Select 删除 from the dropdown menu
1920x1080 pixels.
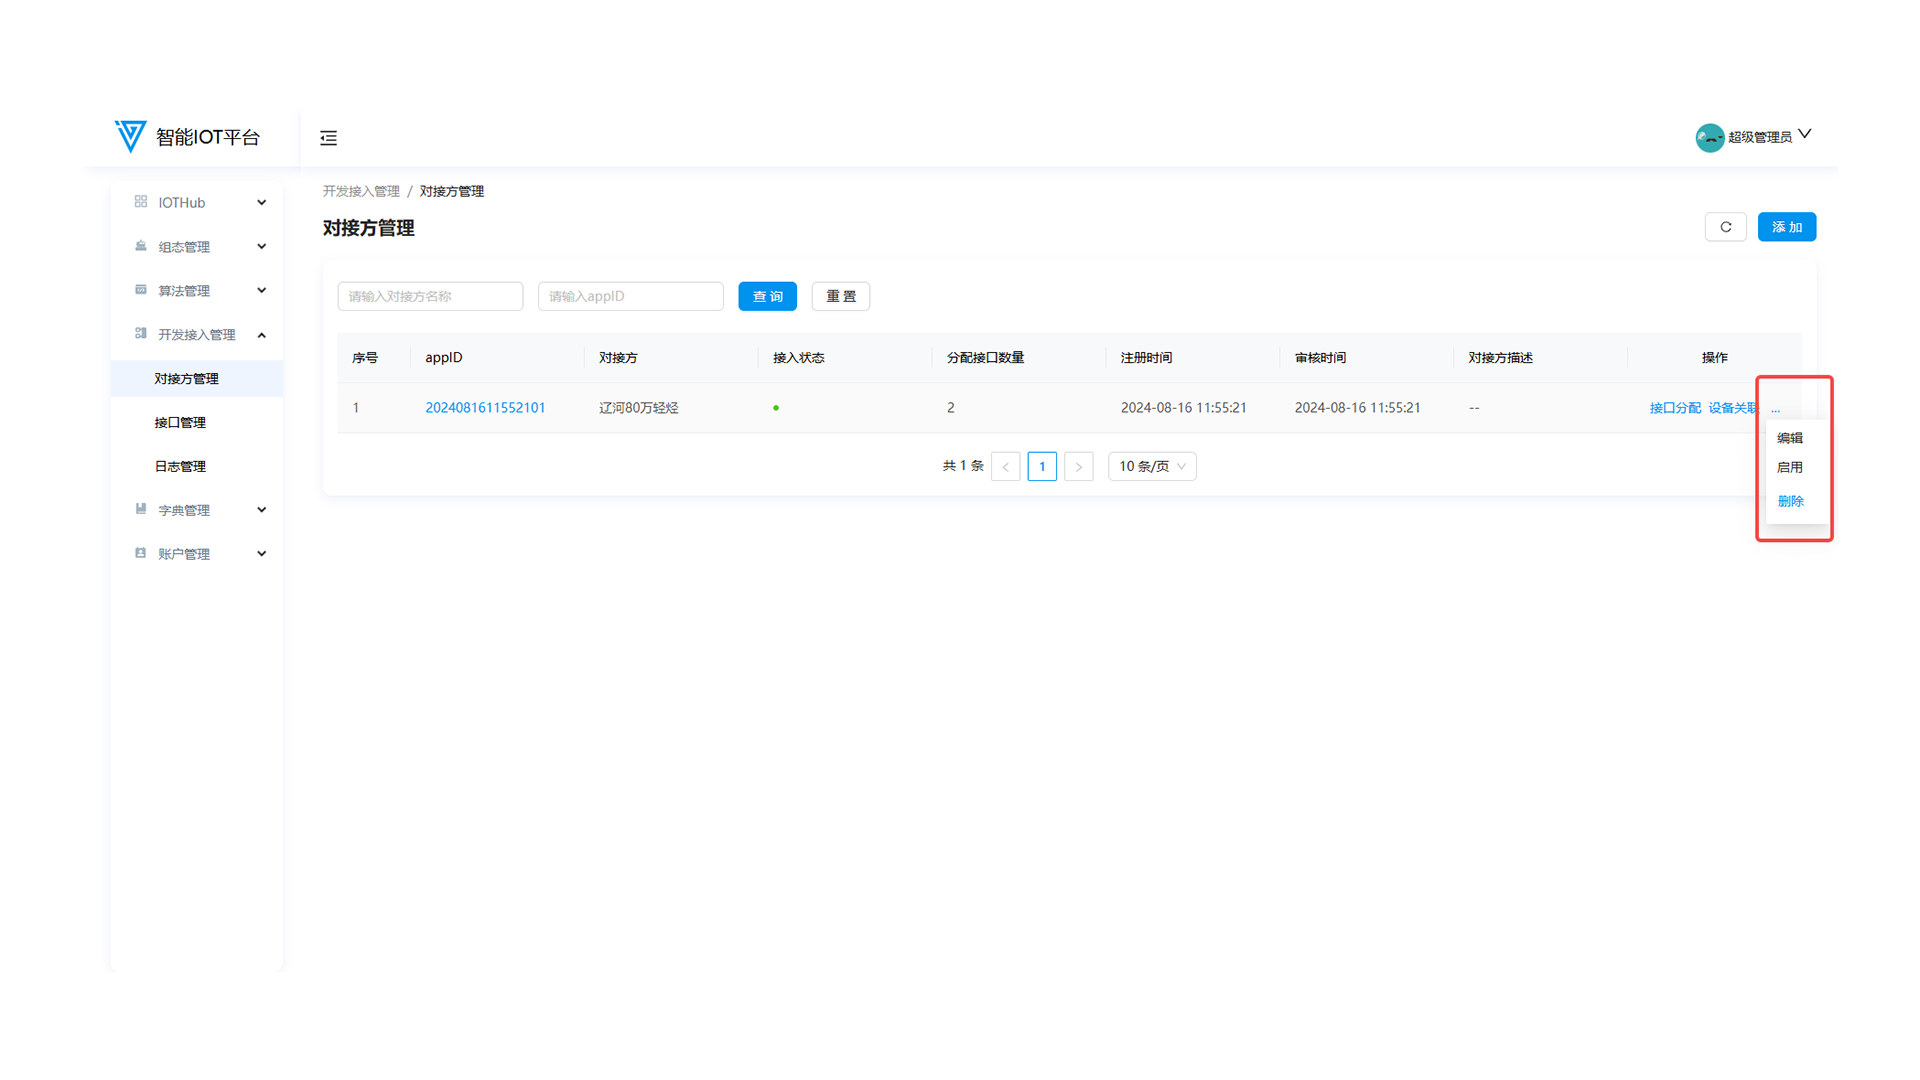1790,502
